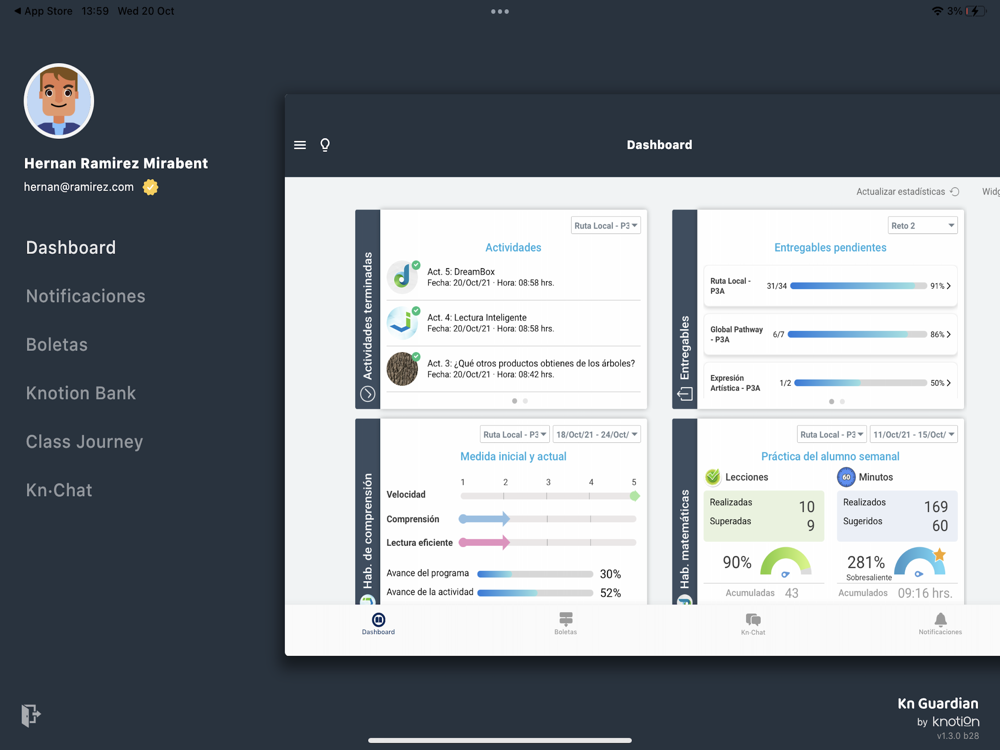Select Notificaciones in the side menu

[x=85, y=296]
